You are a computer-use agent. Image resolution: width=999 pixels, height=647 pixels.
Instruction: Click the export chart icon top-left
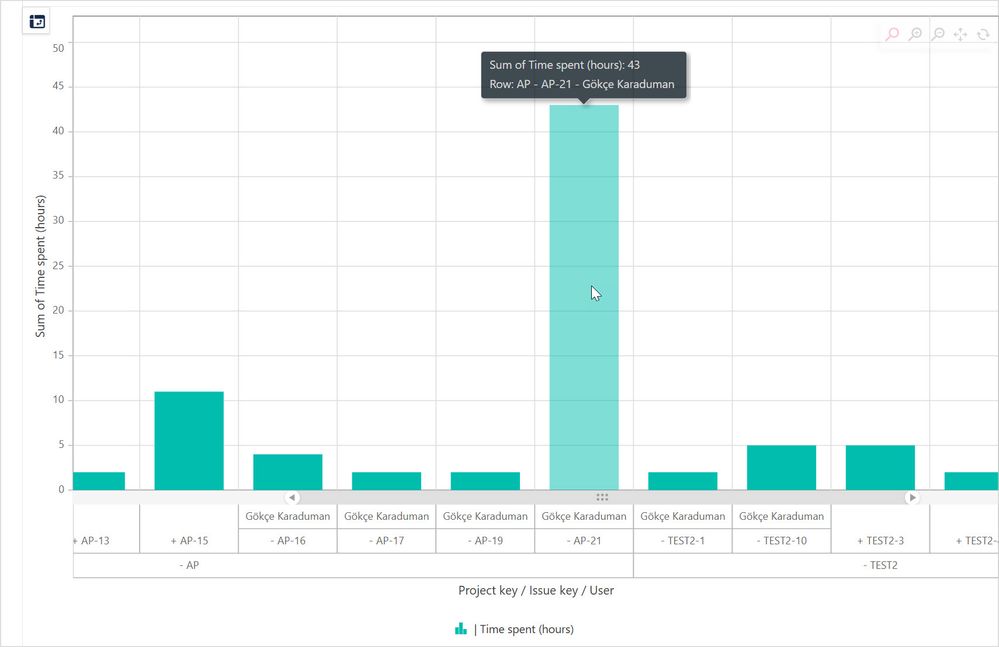point(37,20)
